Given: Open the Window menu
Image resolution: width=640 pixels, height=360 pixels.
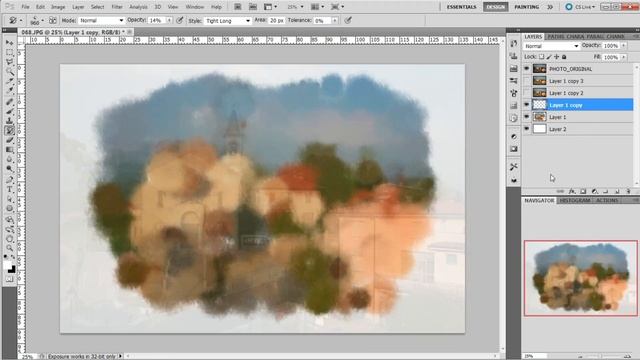Looking at the screenshot, I should pyautogui.click(x=195, y=7).
